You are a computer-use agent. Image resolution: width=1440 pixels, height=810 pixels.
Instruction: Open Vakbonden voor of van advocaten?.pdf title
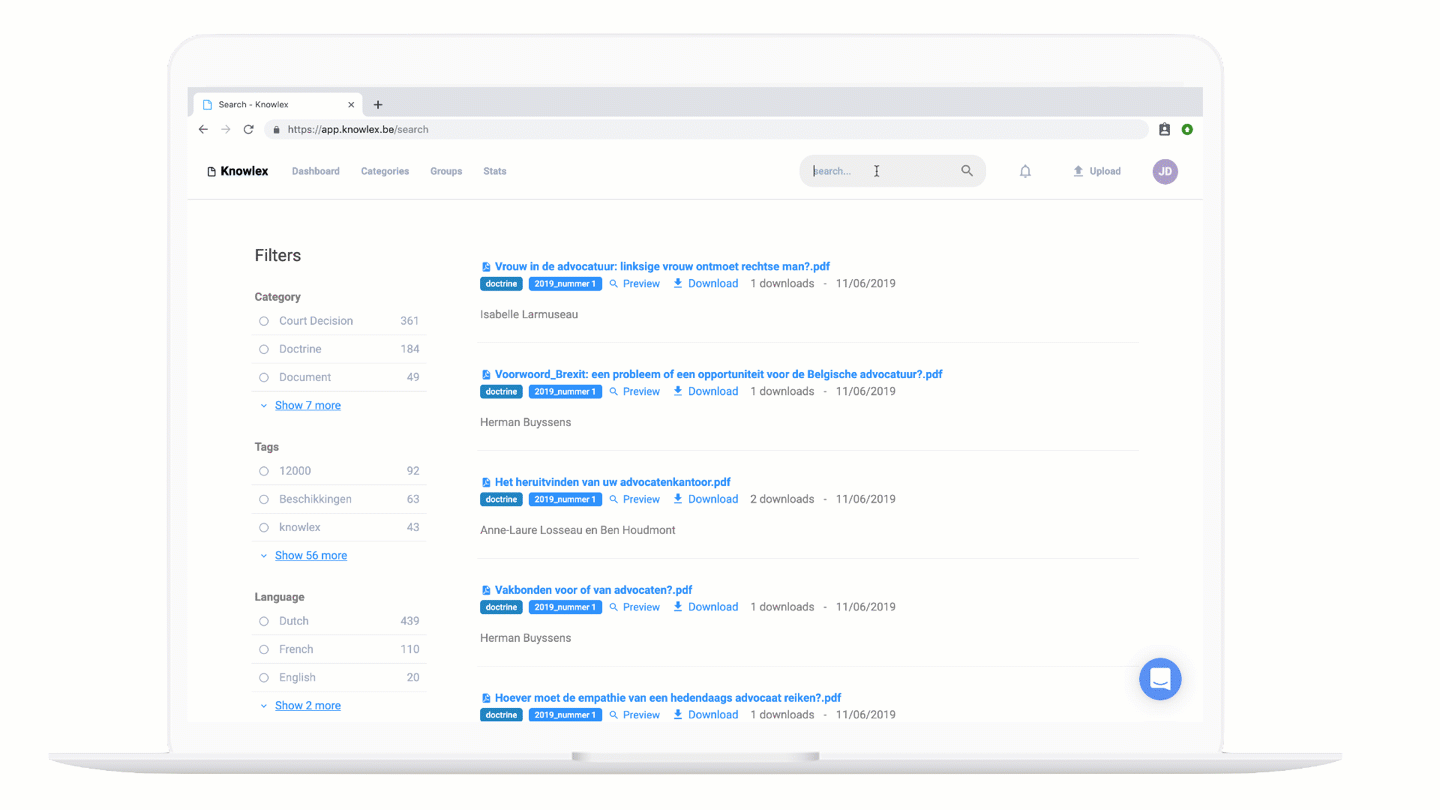click(x=594, y=591)
